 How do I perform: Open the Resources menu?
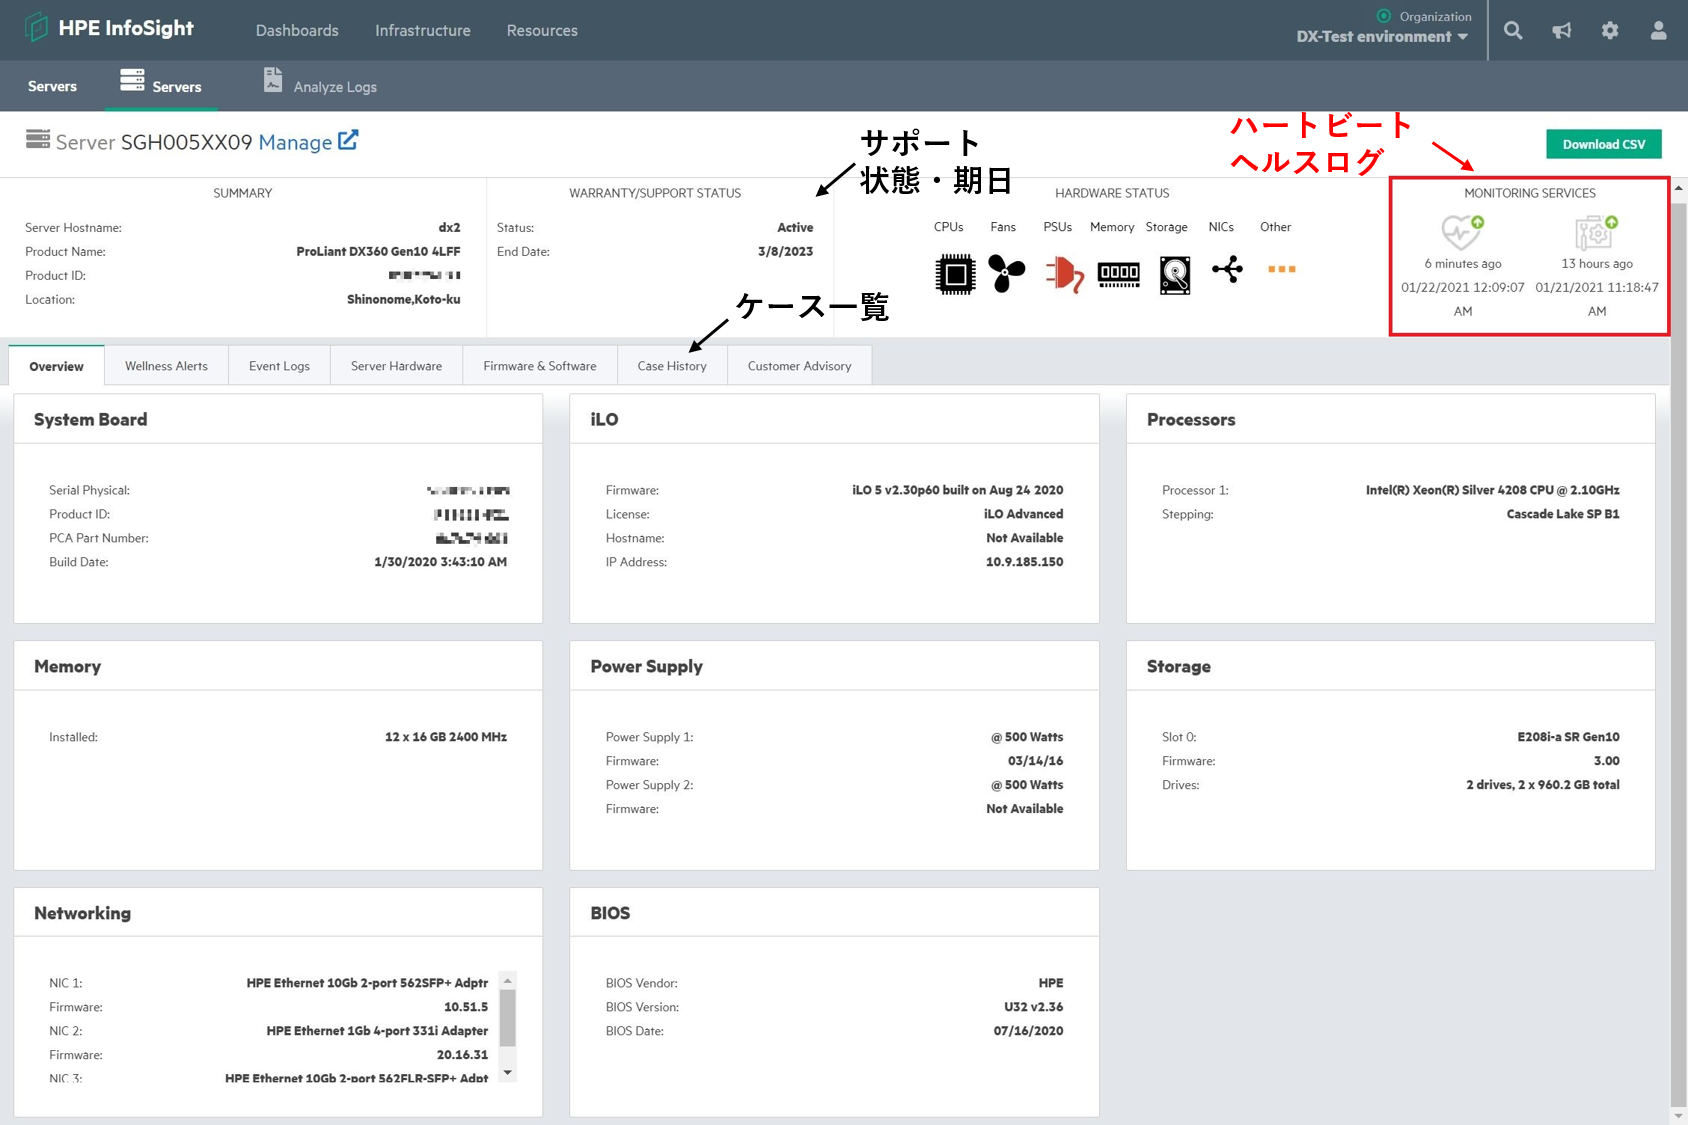pos(542,31)
